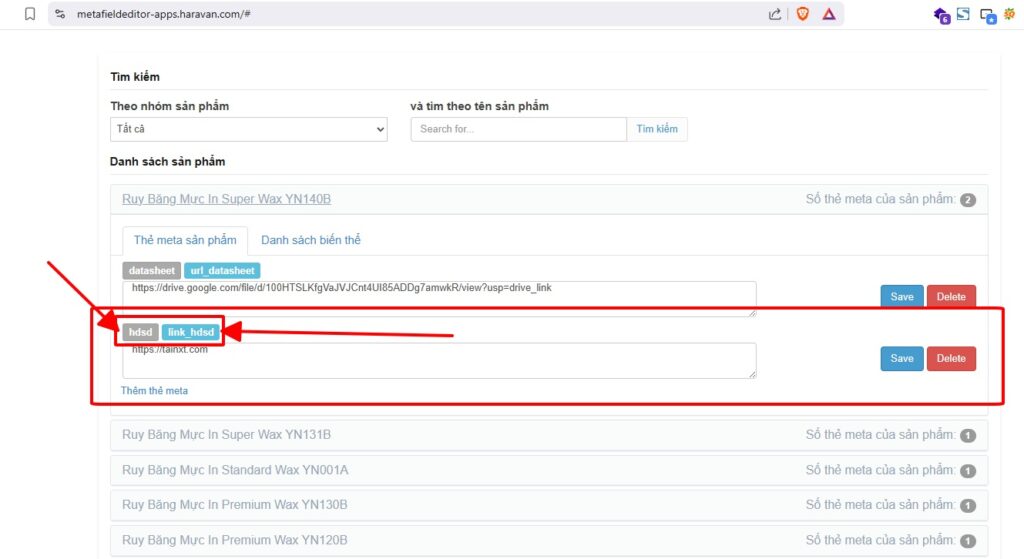Click the orange gear extension icon
This screenshot has width=1024, height=559.
pyautogui.click(x=1009, y=14)
